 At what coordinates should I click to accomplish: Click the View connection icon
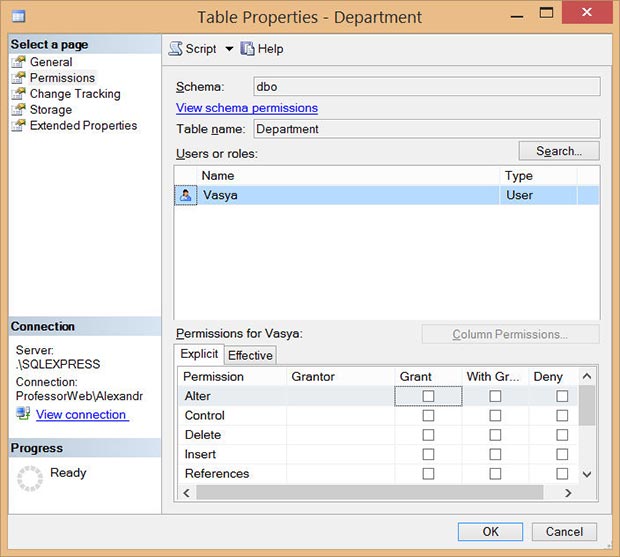pos(23,414)
